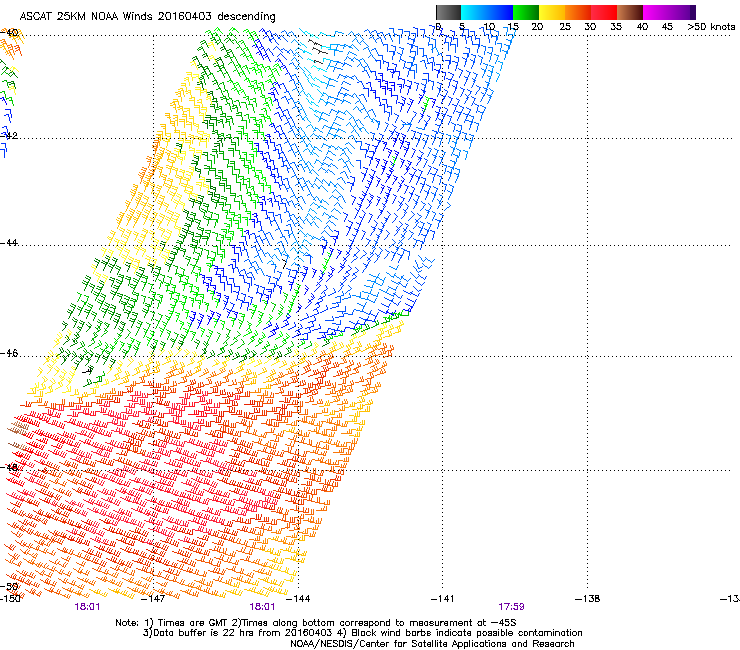Screen dimensions: 740x650
Task: Click the '45' legend scale label
Action: [667, 26]
